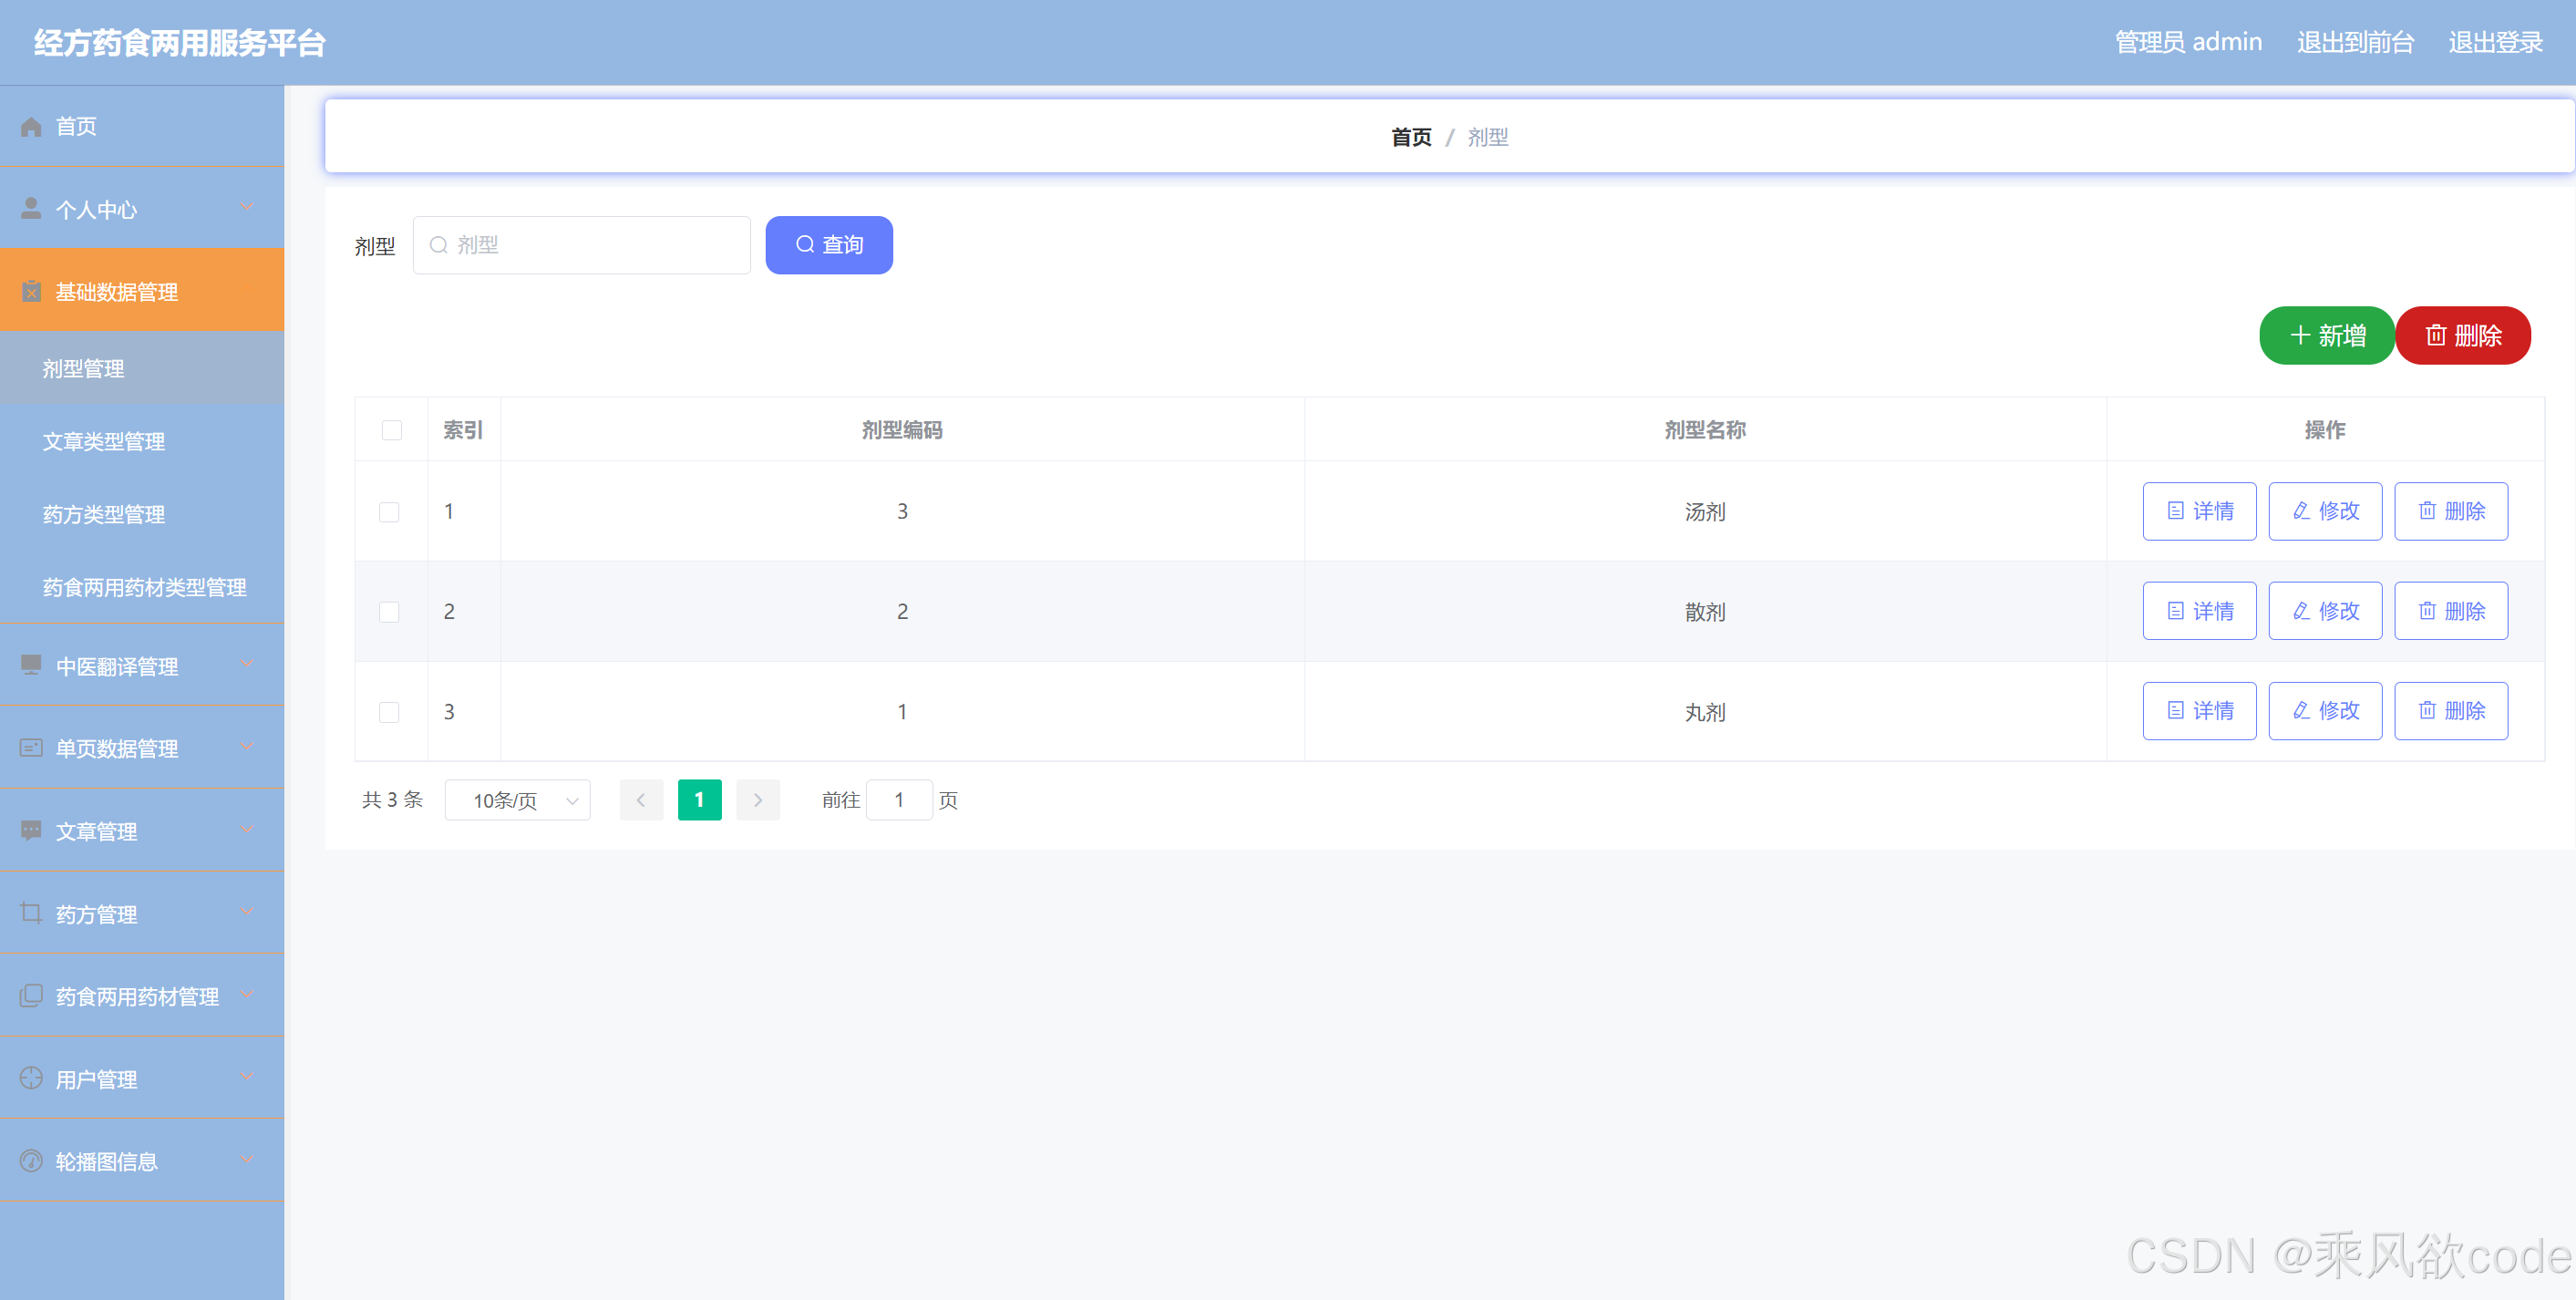Select the monitor icon beside 中医翻译管理

click(30, 665)
